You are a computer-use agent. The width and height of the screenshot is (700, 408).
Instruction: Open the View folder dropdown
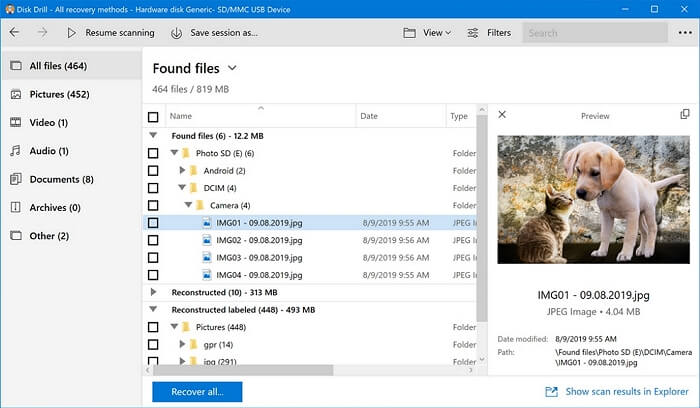click(426, 33)
